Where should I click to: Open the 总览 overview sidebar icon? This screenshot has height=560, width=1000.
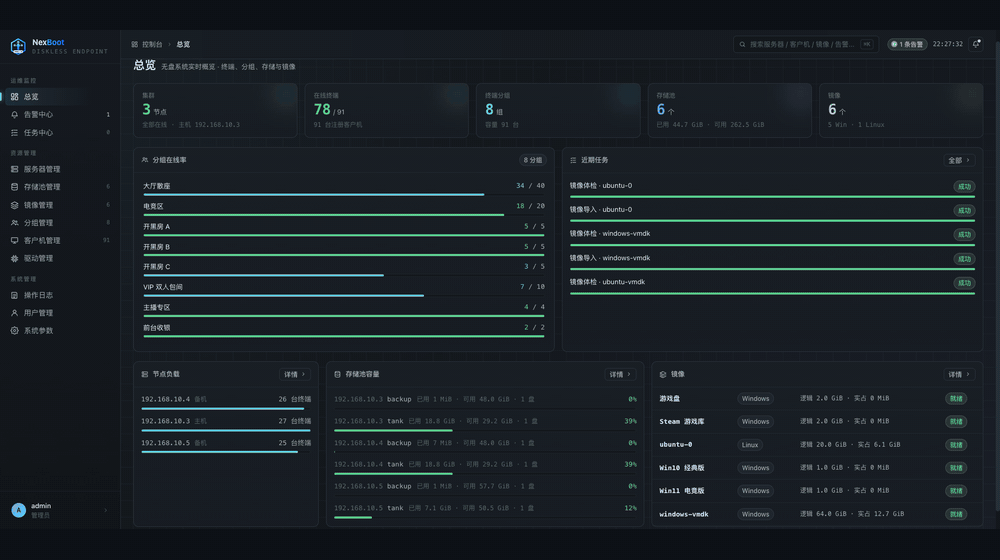click(x=15, y=97)
